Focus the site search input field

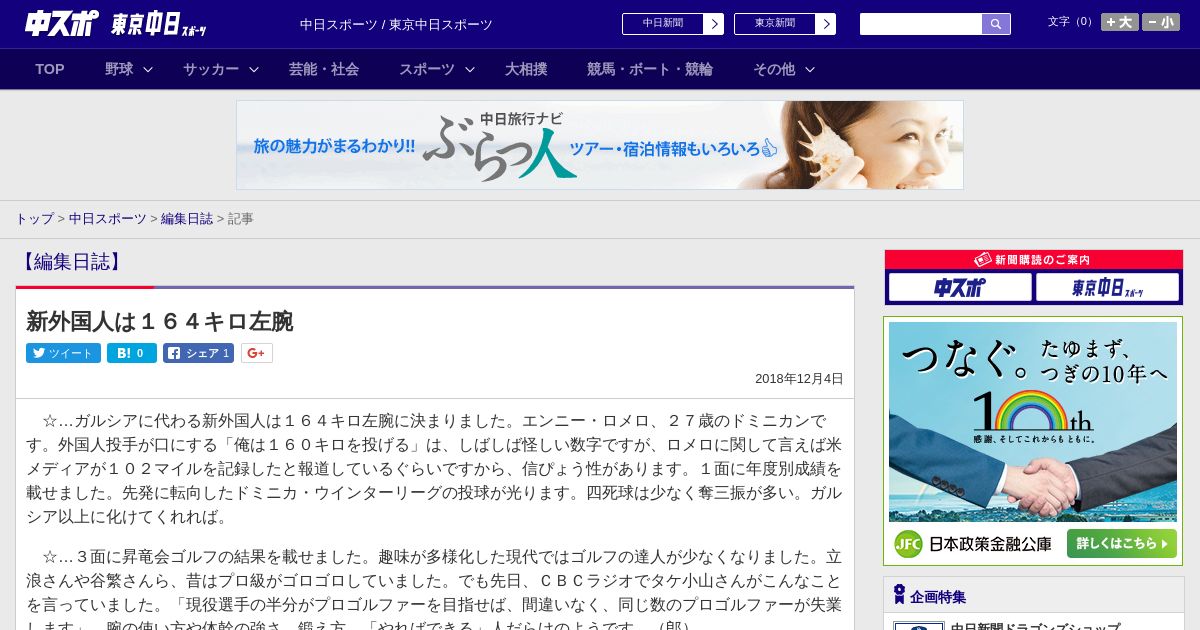[x=921, y=24]
